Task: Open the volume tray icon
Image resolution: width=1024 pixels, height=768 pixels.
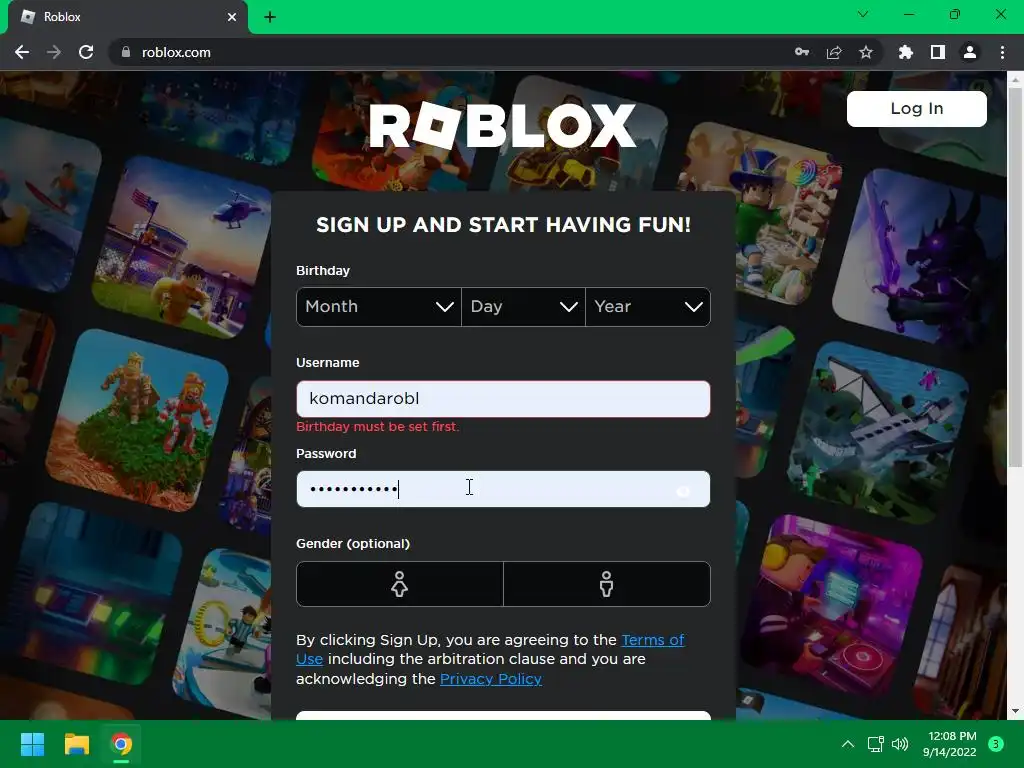Action: coord(900,744)
